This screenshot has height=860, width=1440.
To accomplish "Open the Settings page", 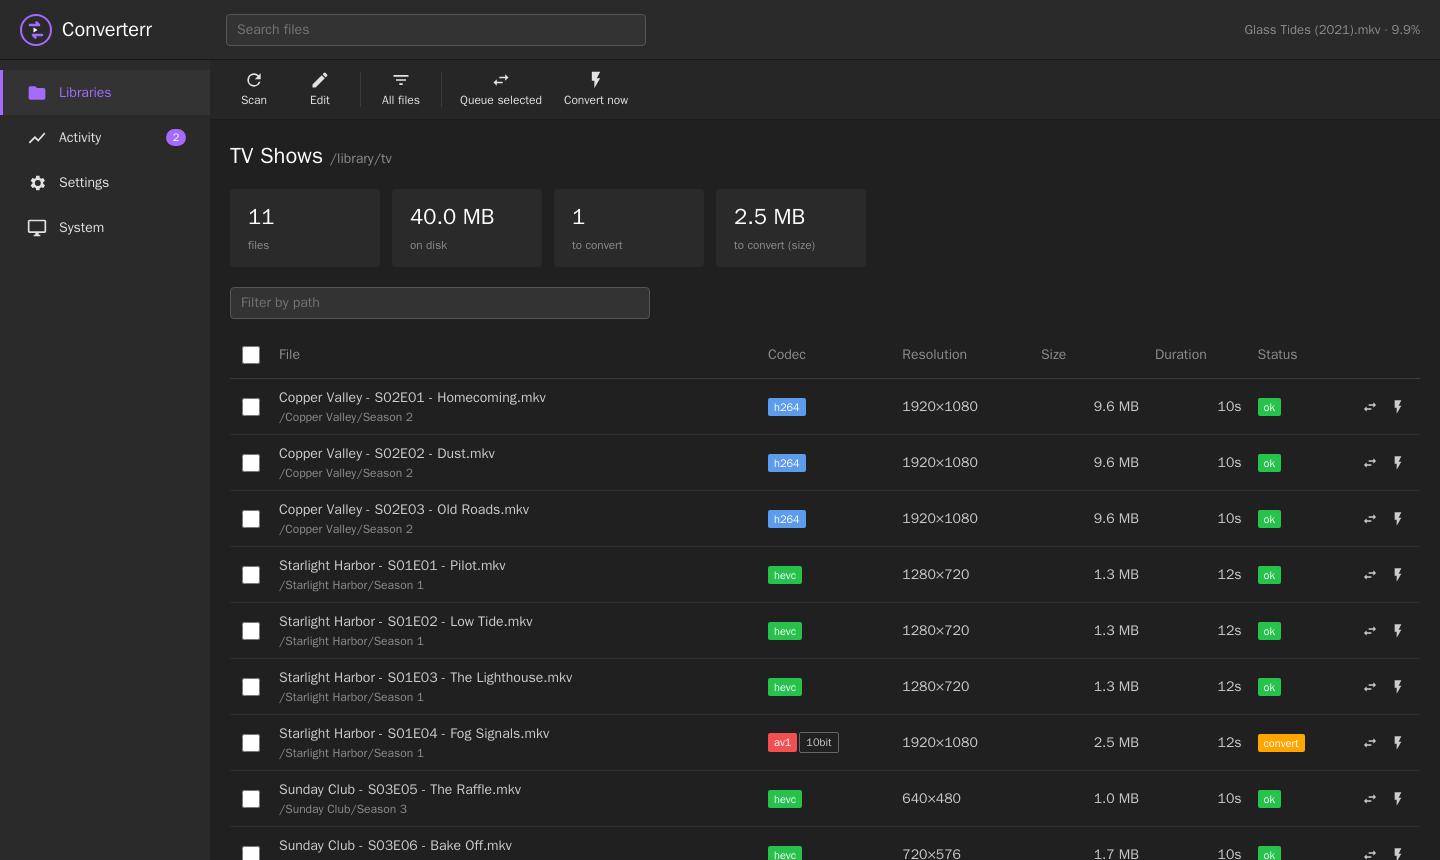I will point(105,182).
